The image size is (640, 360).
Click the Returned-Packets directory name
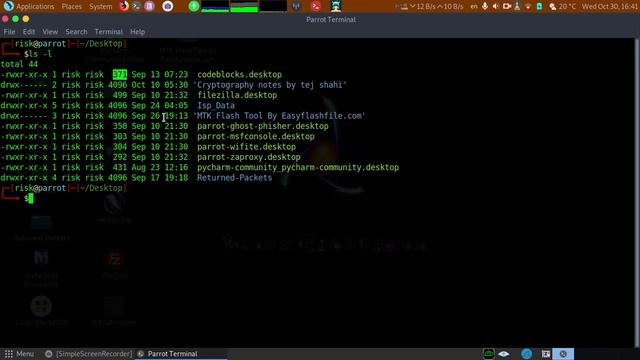point(234,178)
